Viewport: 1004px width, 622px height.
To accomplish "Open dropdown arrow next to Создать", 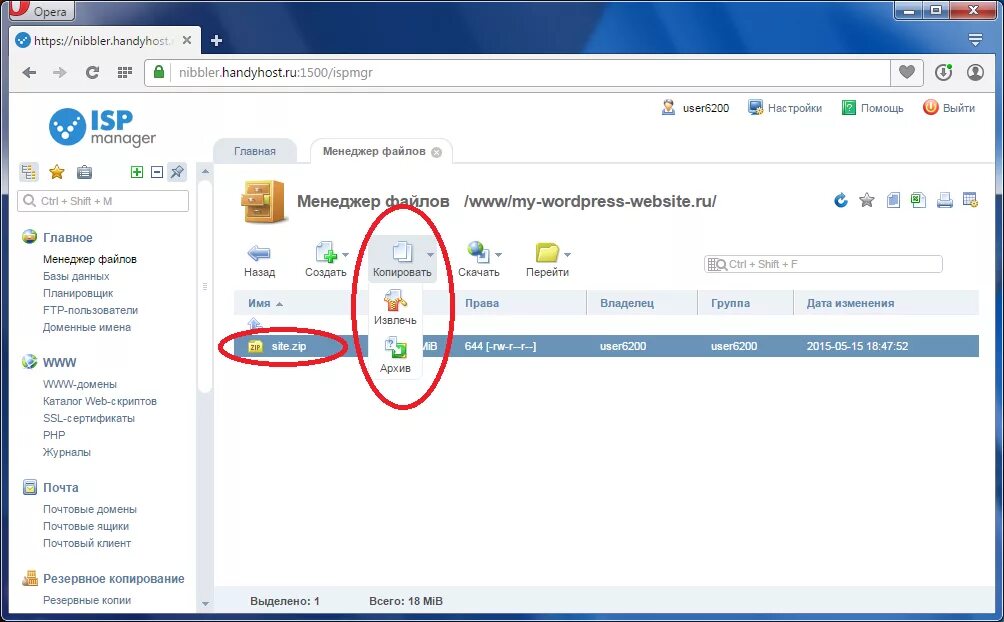I will (346, 255).
